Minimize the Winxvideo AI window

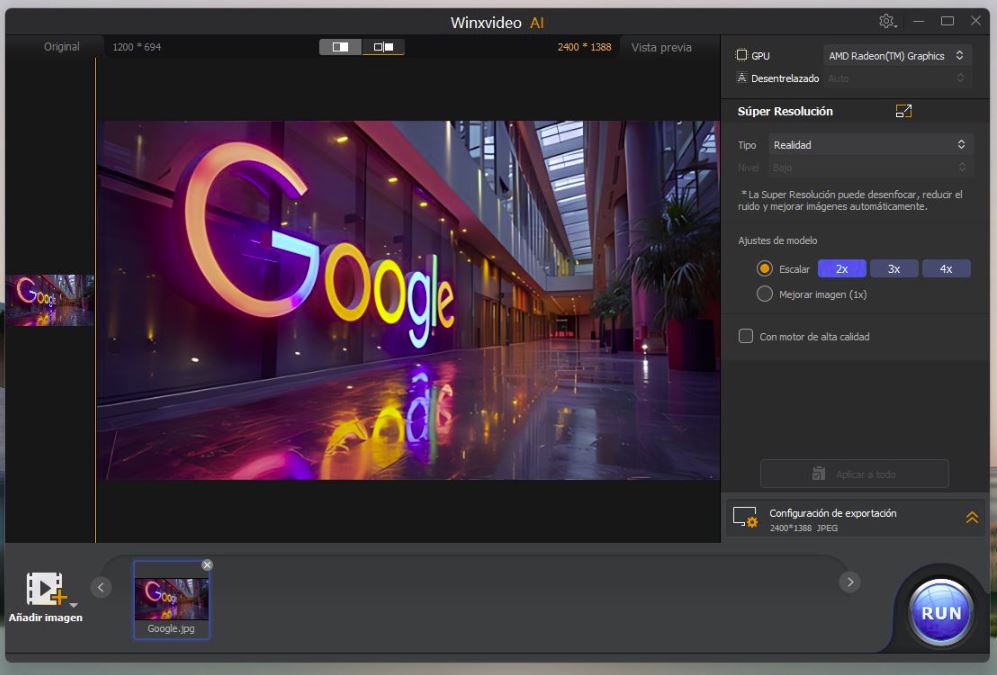click(x=919, y=21)
